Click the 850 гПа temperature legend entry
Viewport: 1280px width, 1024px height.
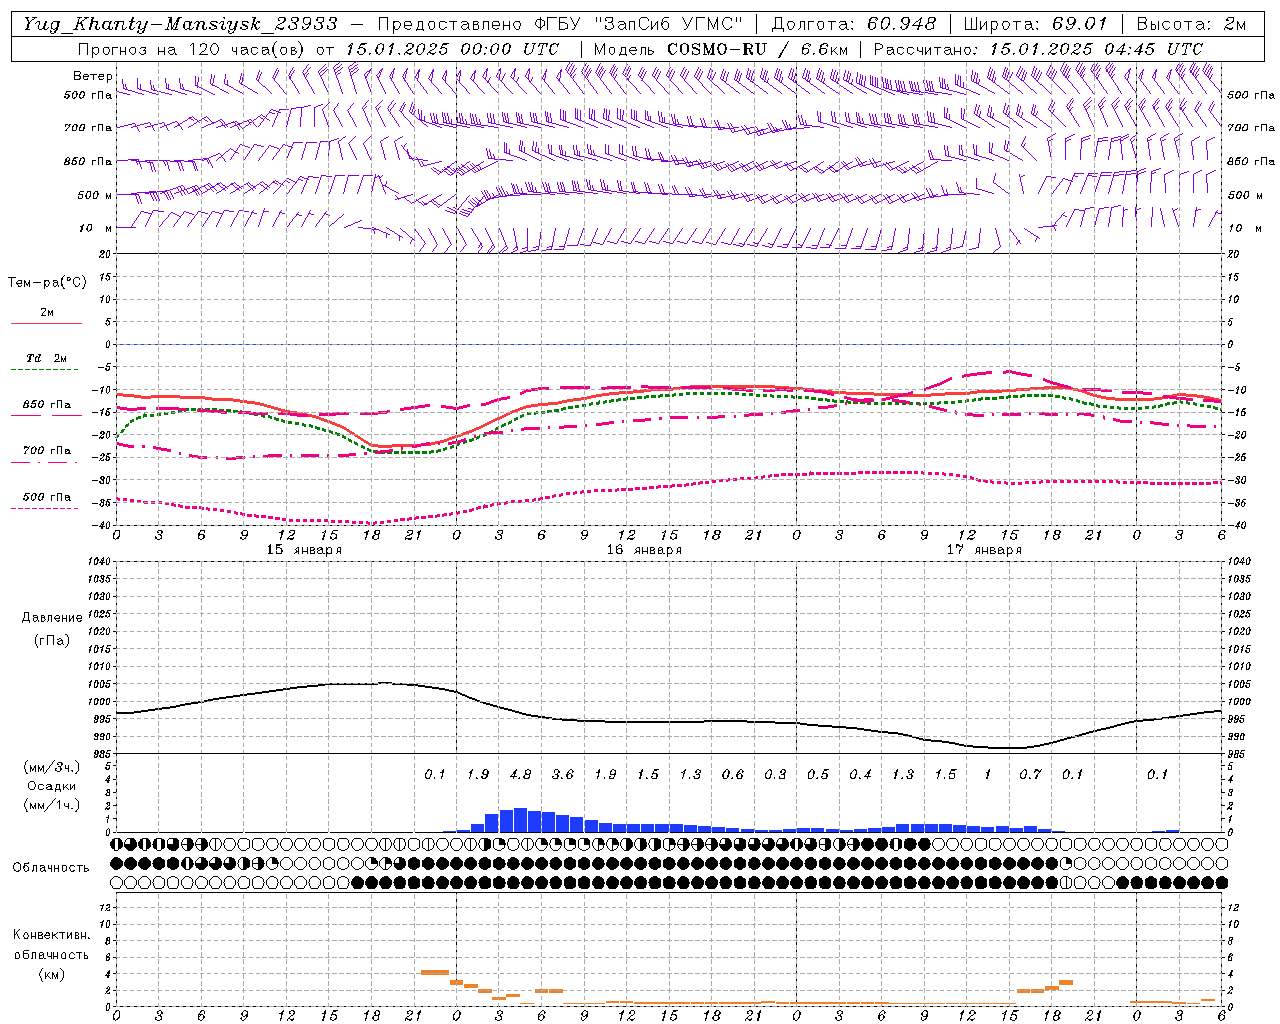click(47, 405)
